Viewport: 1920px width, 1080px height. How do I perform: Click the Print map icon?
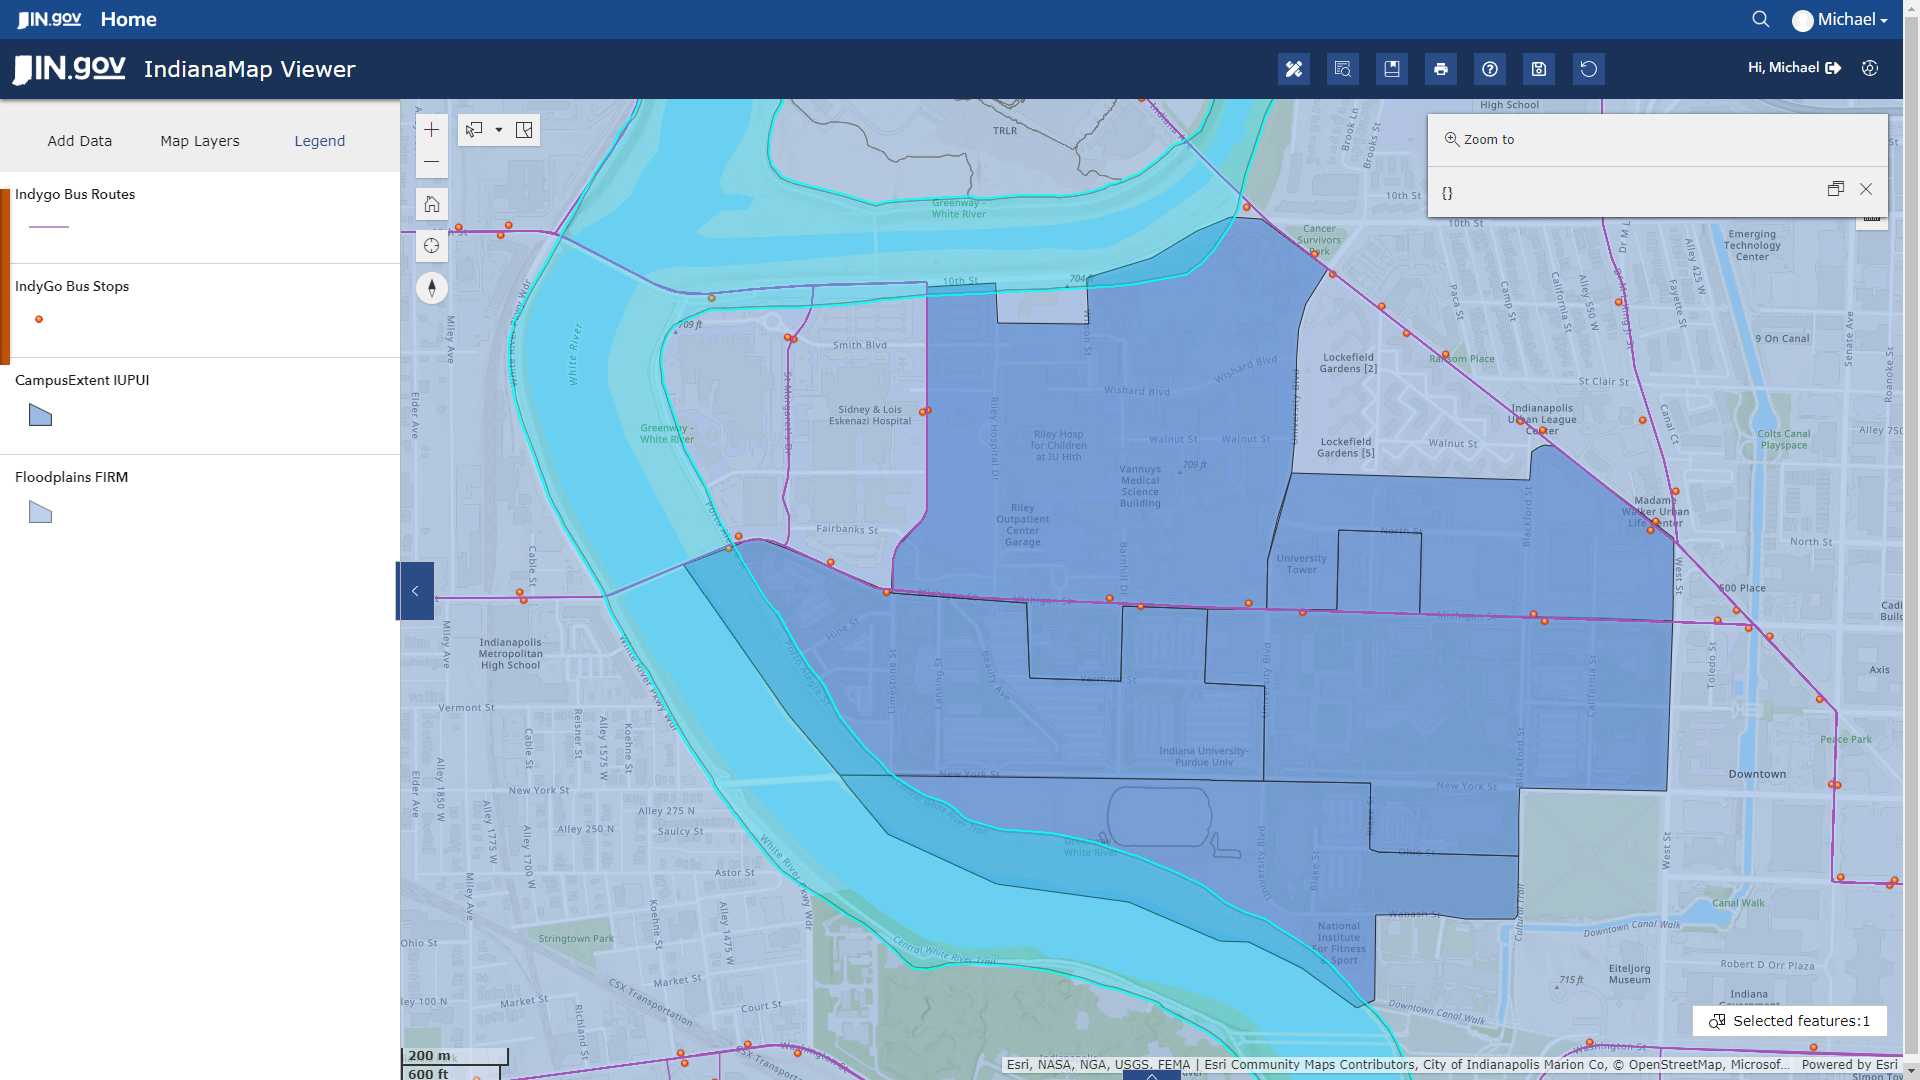coord(1440,69)
